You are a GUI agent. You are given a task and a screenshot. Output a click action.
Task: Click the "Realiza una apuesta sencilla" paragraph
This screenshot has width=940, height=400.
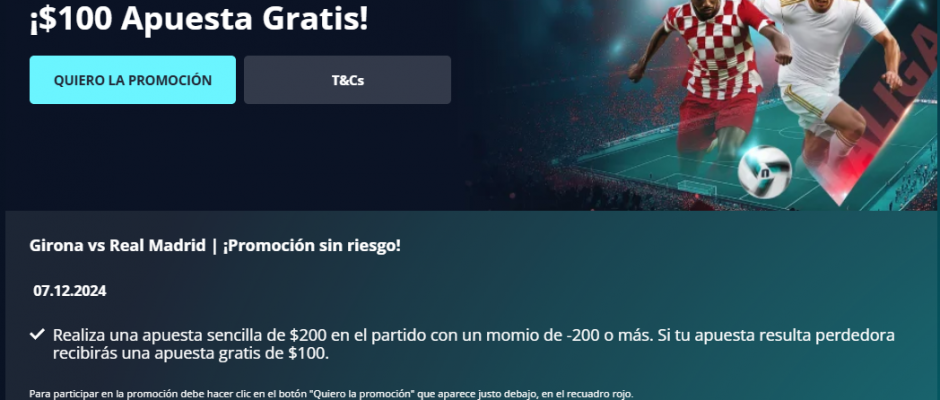coord(474,344)
